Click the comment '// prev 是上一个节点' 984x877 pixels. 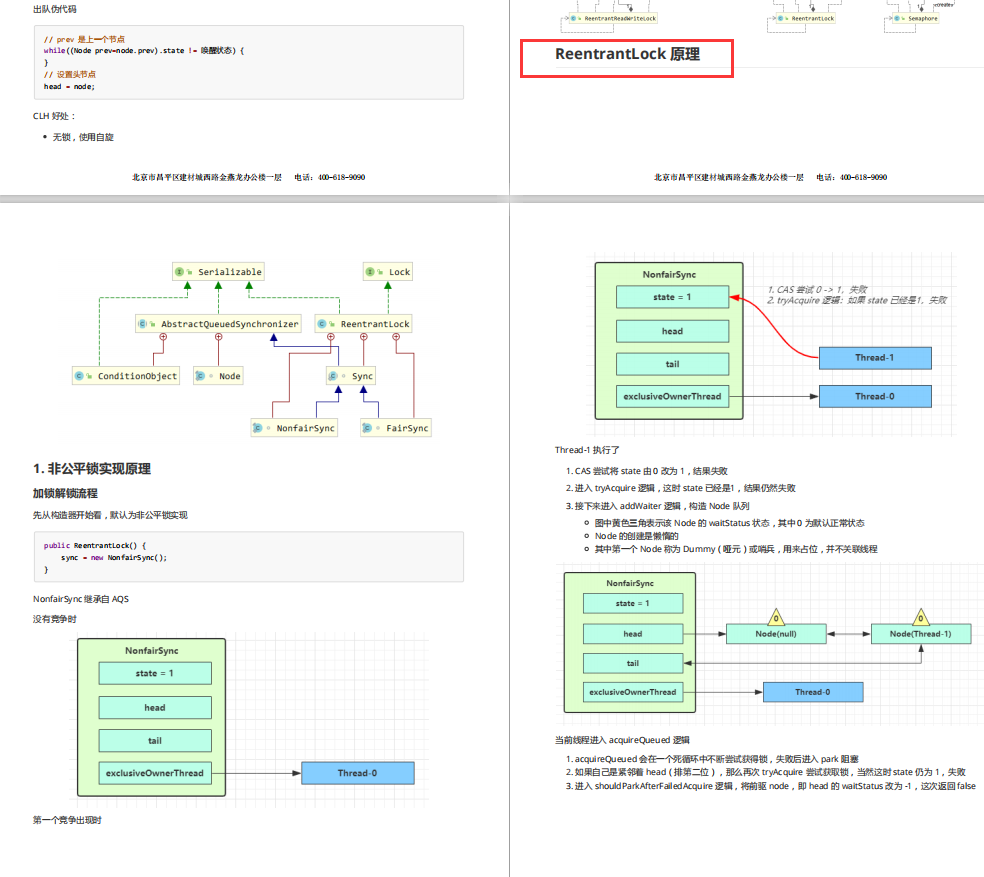click(x=84, y=39)
